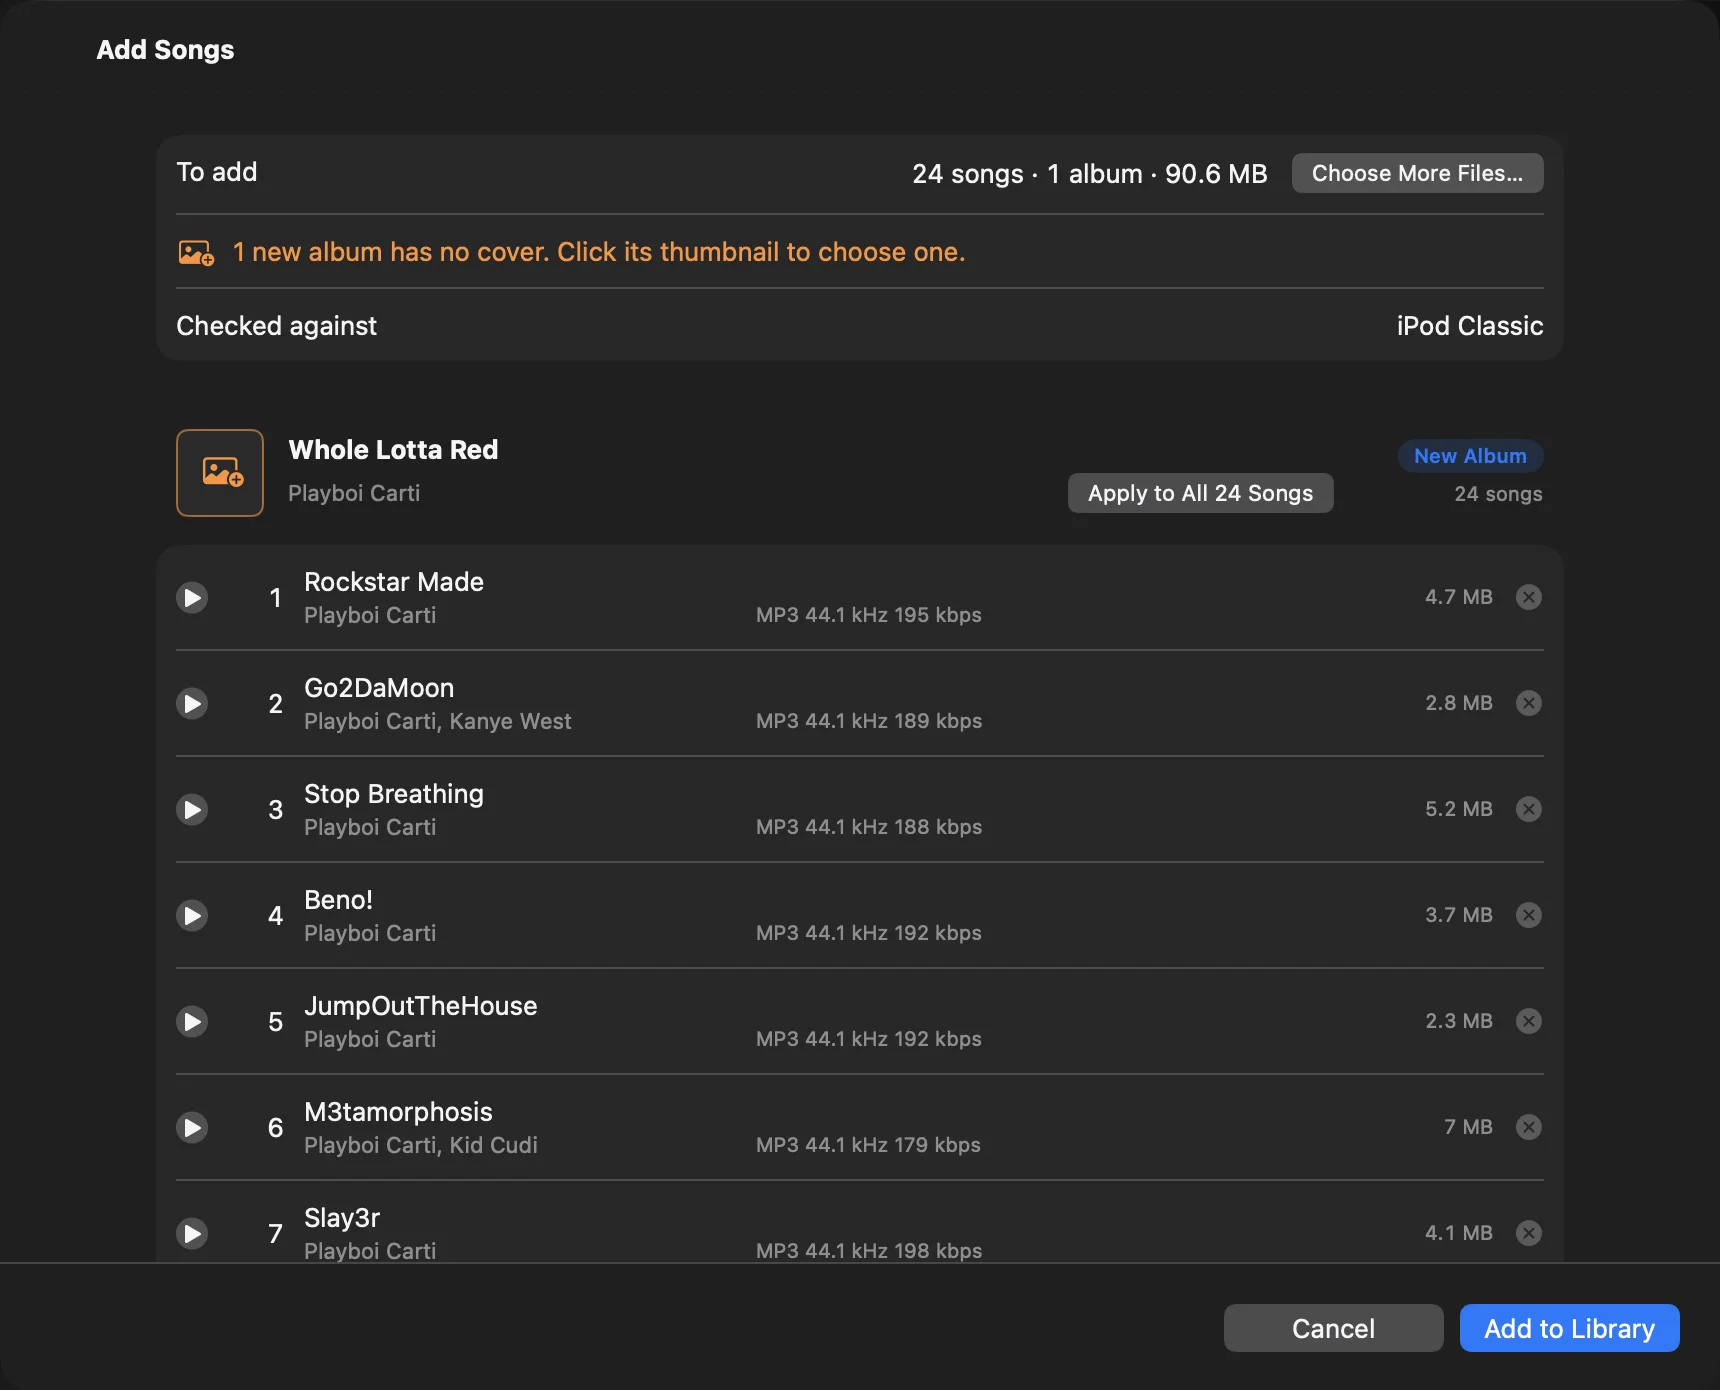Add to Library

pyautogui.click(x=1569, y=1328)
